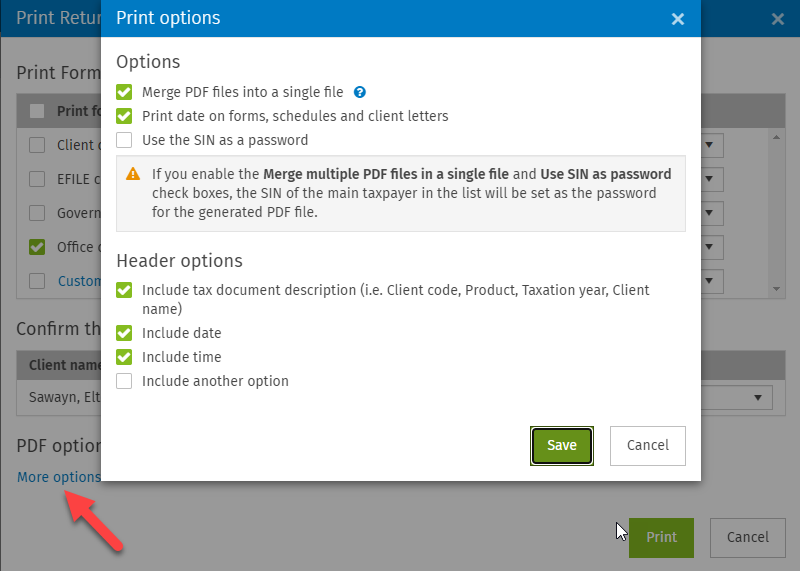Close the Print Return window behind the dialog
This screenshot has height=571, width=800.
click(778, 19)
